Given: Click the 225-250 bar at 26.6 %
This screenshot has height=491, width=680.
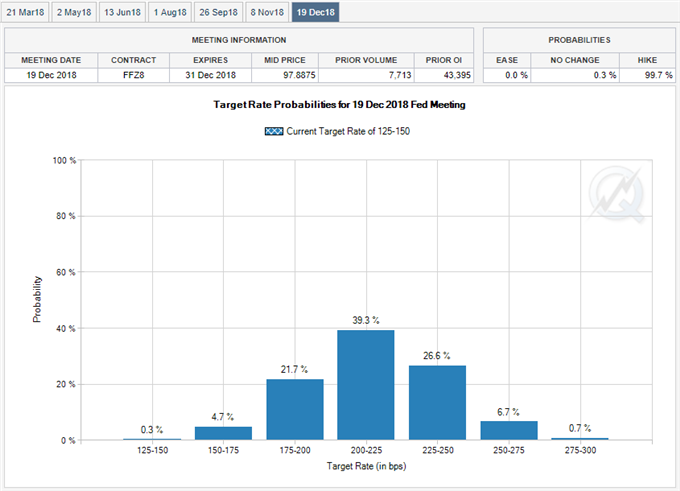Looking at the screenshot, I should [437, 403].
